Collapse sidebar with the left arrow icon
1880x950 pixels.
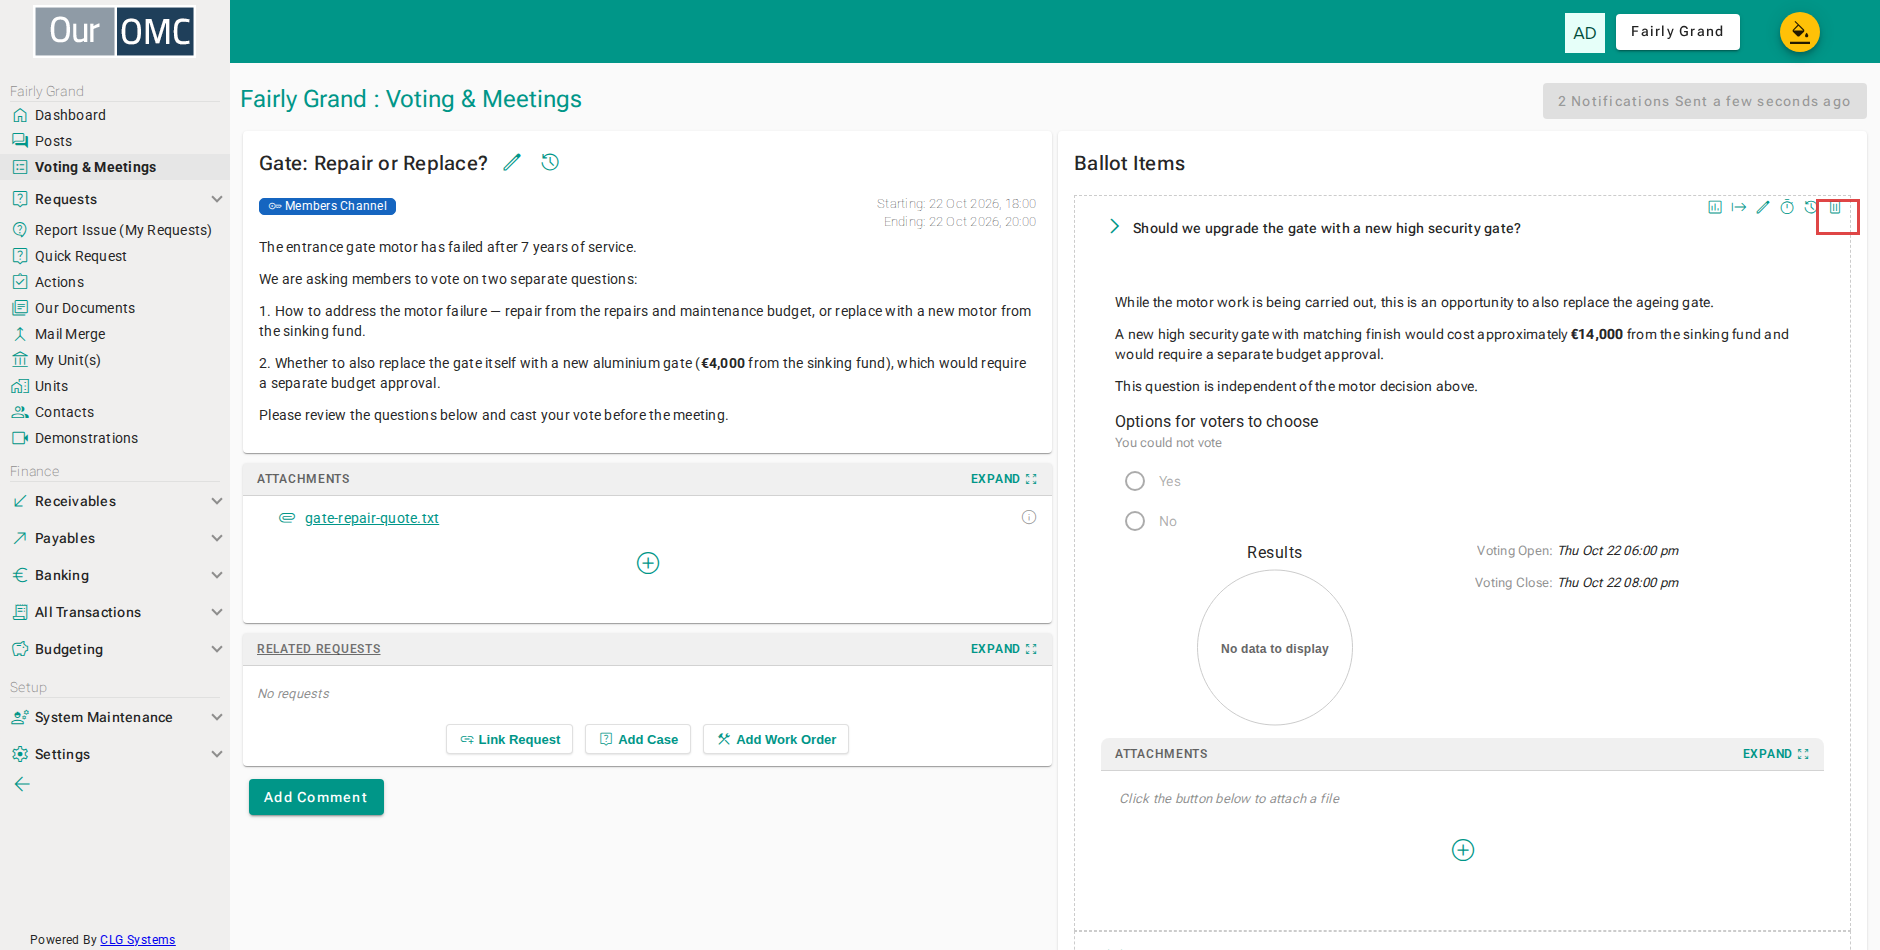[x=22, y=784]
